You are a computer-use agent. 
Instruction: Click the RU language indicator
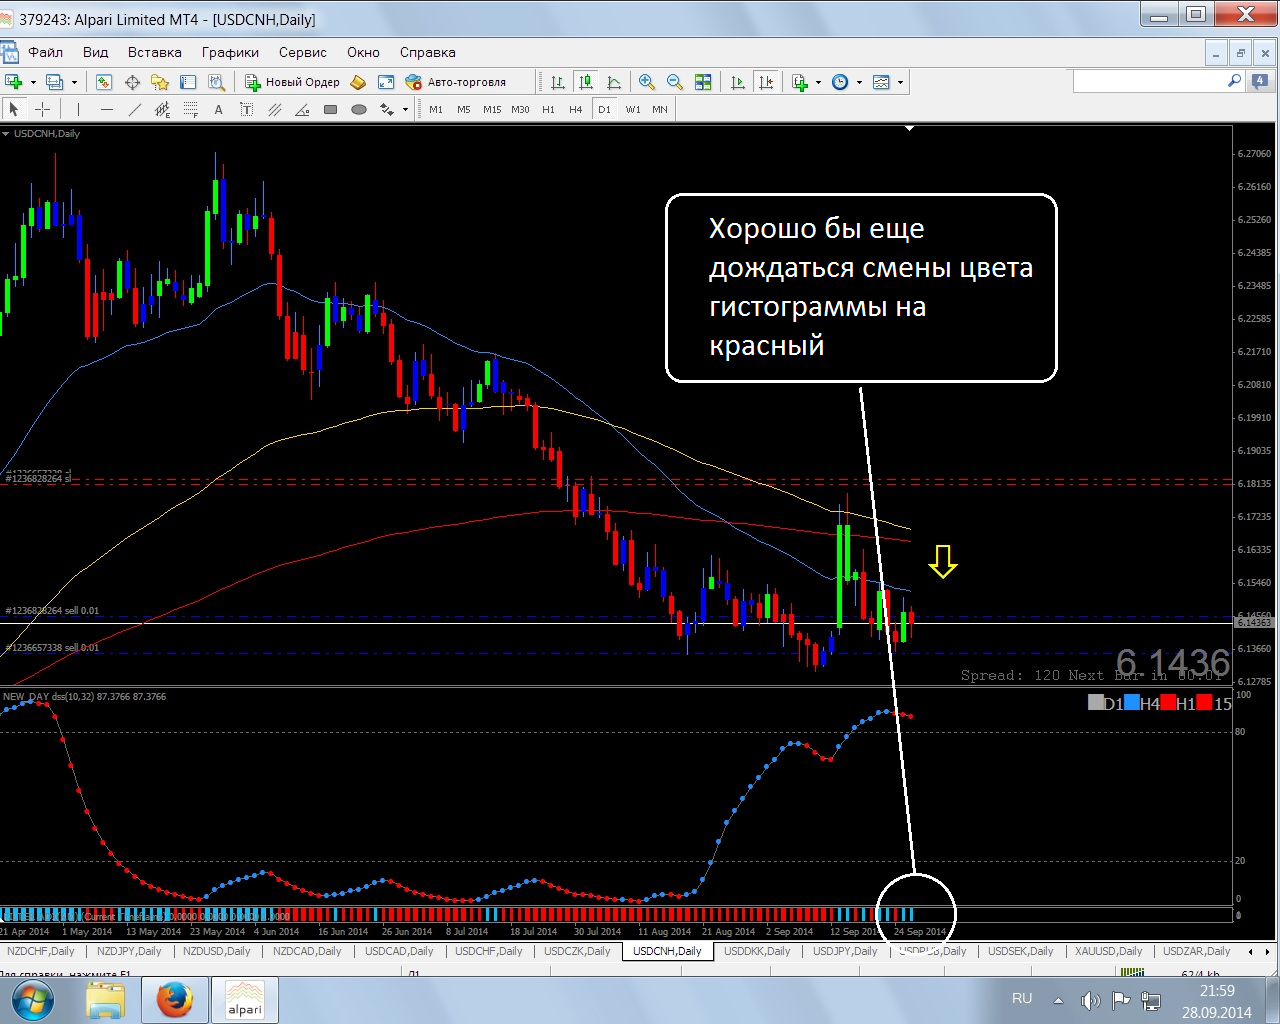tap(1022, 998)
